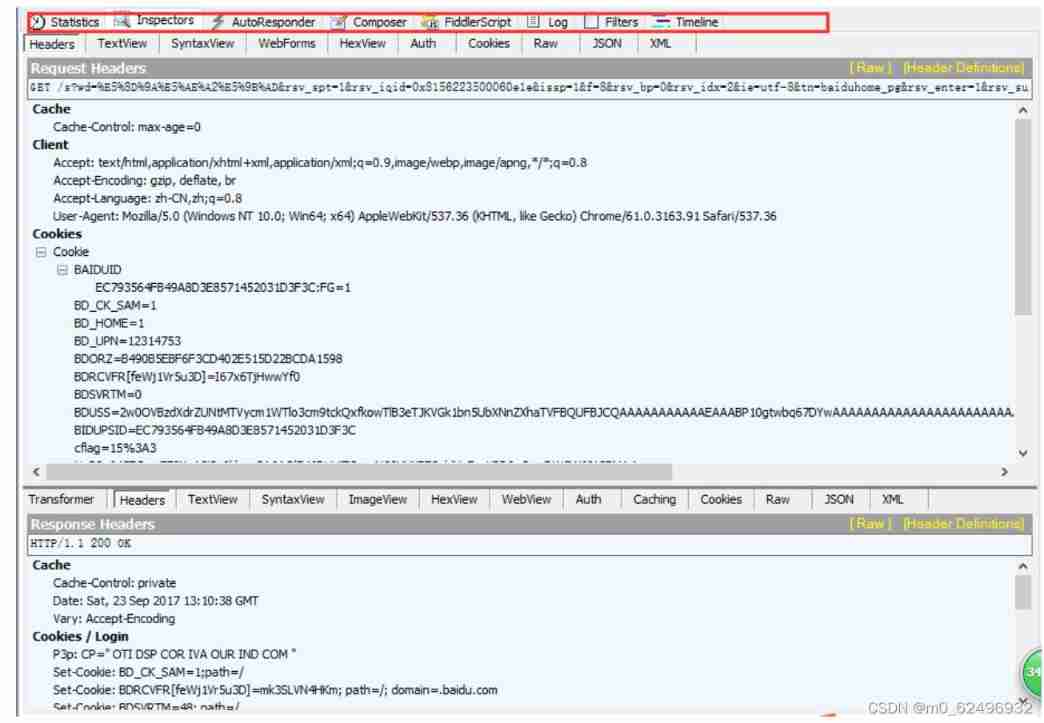The width and height of the screenshot is (1044, 723).
Task: Click response headers vertical scrollbar thumb
Action: [1023, 593]
